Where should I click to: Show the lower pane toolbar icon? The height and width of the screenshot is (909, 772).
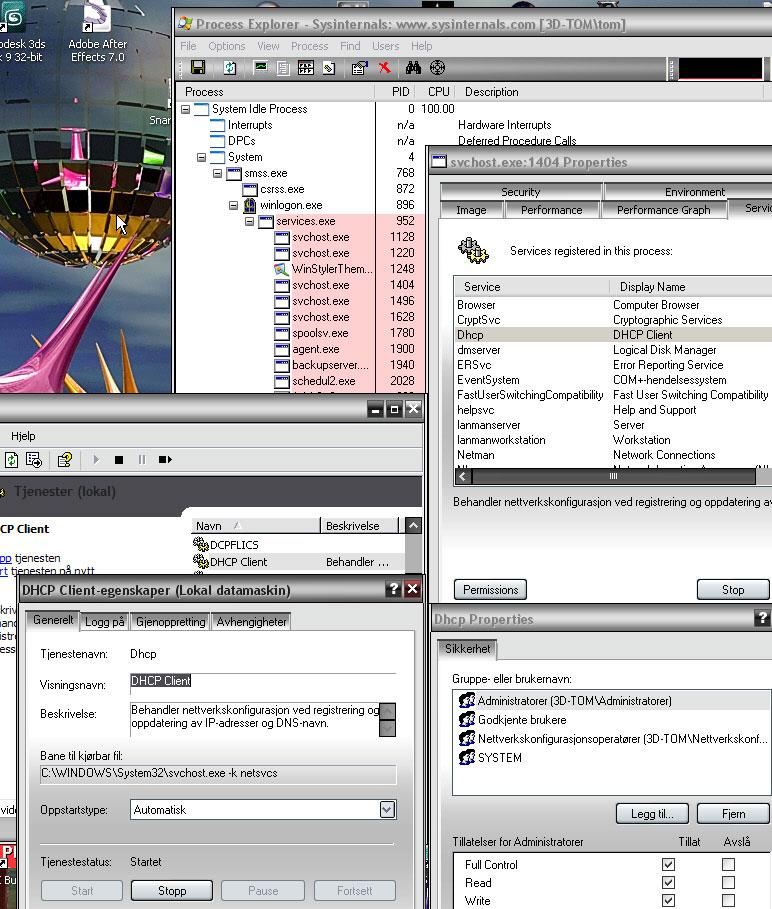pos(306,68)
